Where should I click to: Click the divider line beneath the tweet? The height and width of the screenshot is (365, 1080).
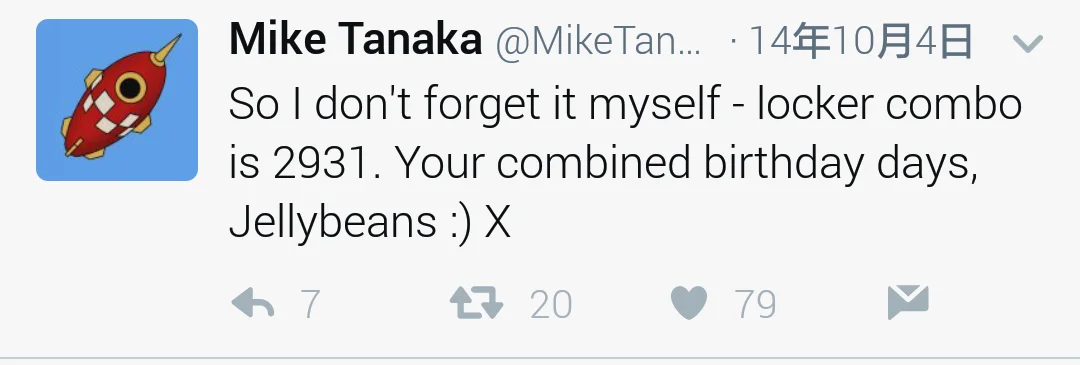tap(540, 359)
